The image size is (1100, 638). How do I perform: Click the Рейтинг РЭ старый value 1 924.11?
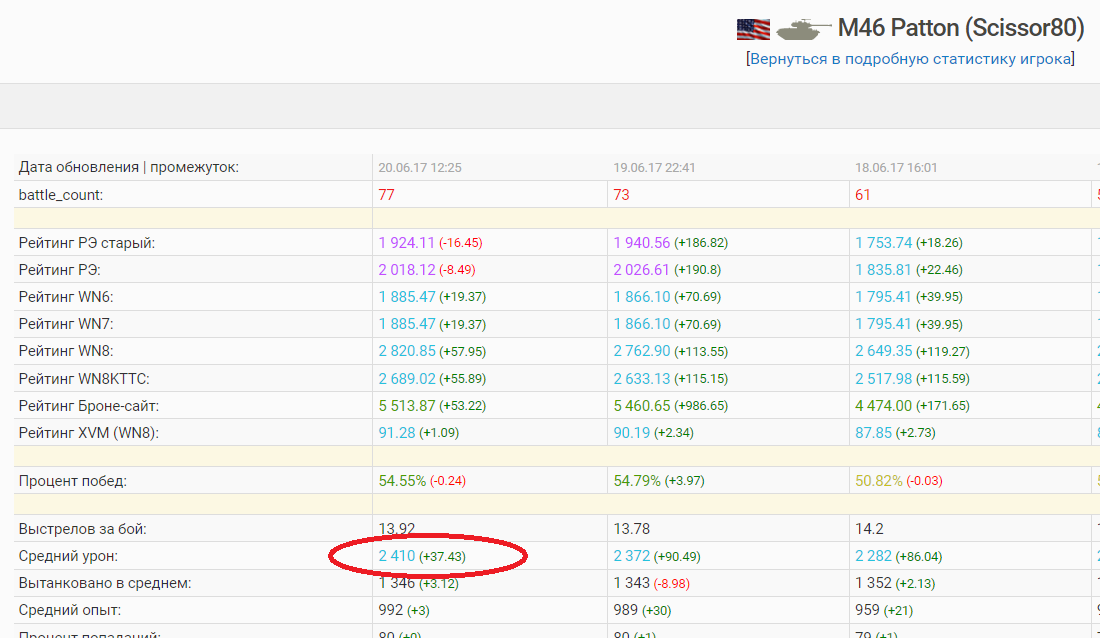click(407, 243)
